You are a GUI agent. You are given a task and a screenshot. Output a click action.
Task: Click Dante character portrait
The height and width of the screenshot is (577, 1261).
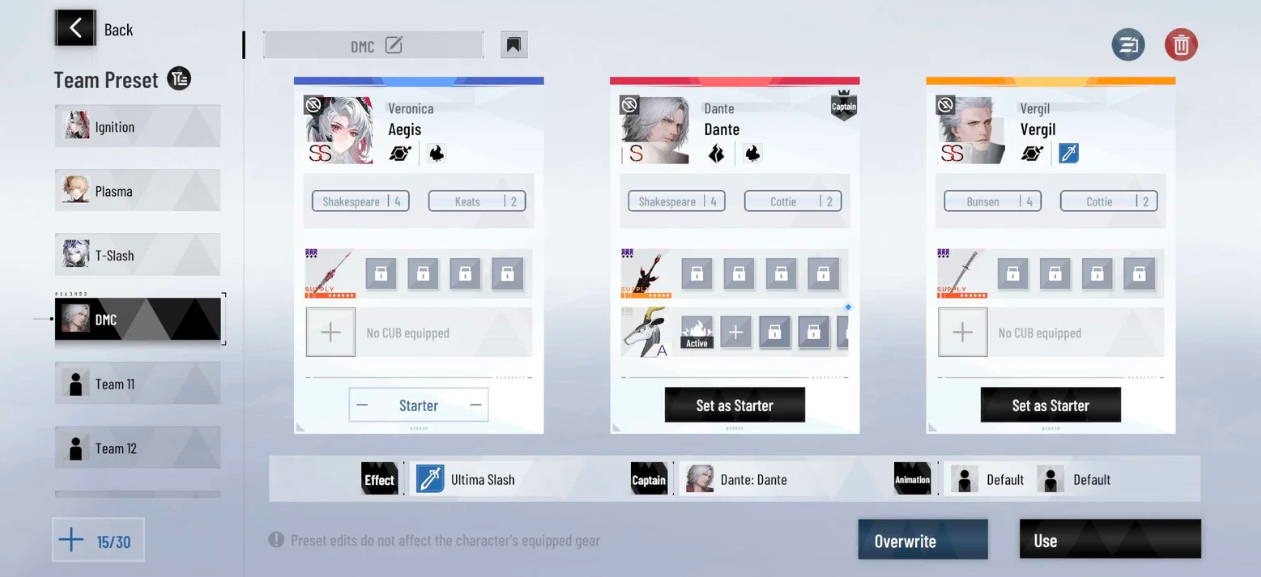[654, 130]
